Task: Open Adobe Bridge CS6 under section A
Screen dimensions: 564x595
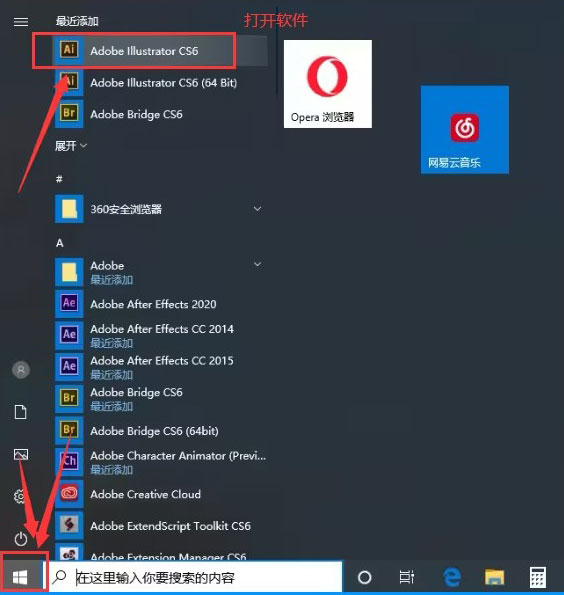Action: point(161,398)
